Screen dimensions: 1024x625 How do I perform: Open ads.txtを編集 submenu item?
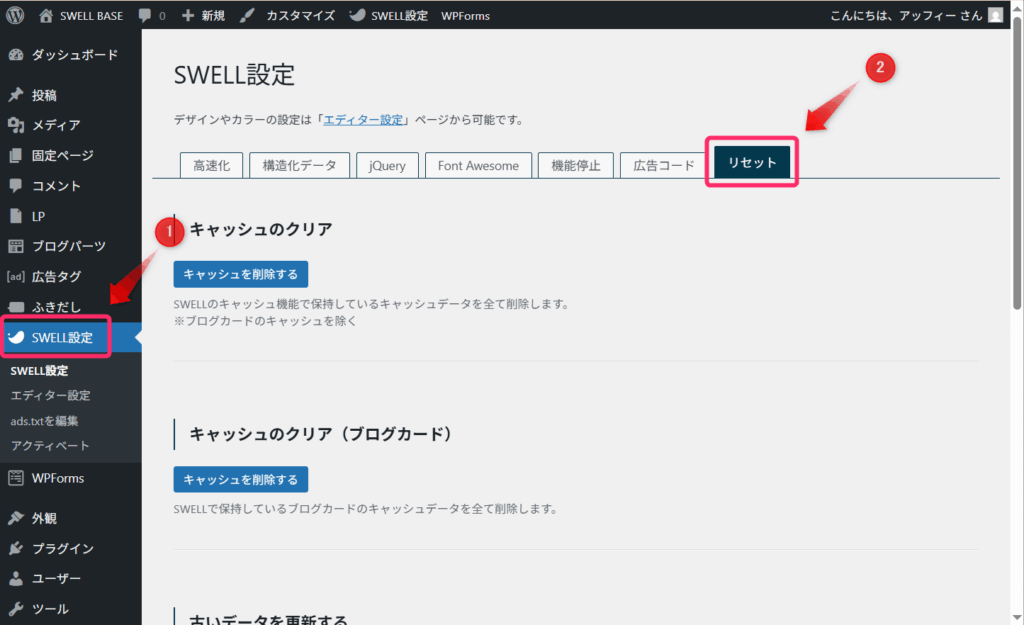point(44,421)
